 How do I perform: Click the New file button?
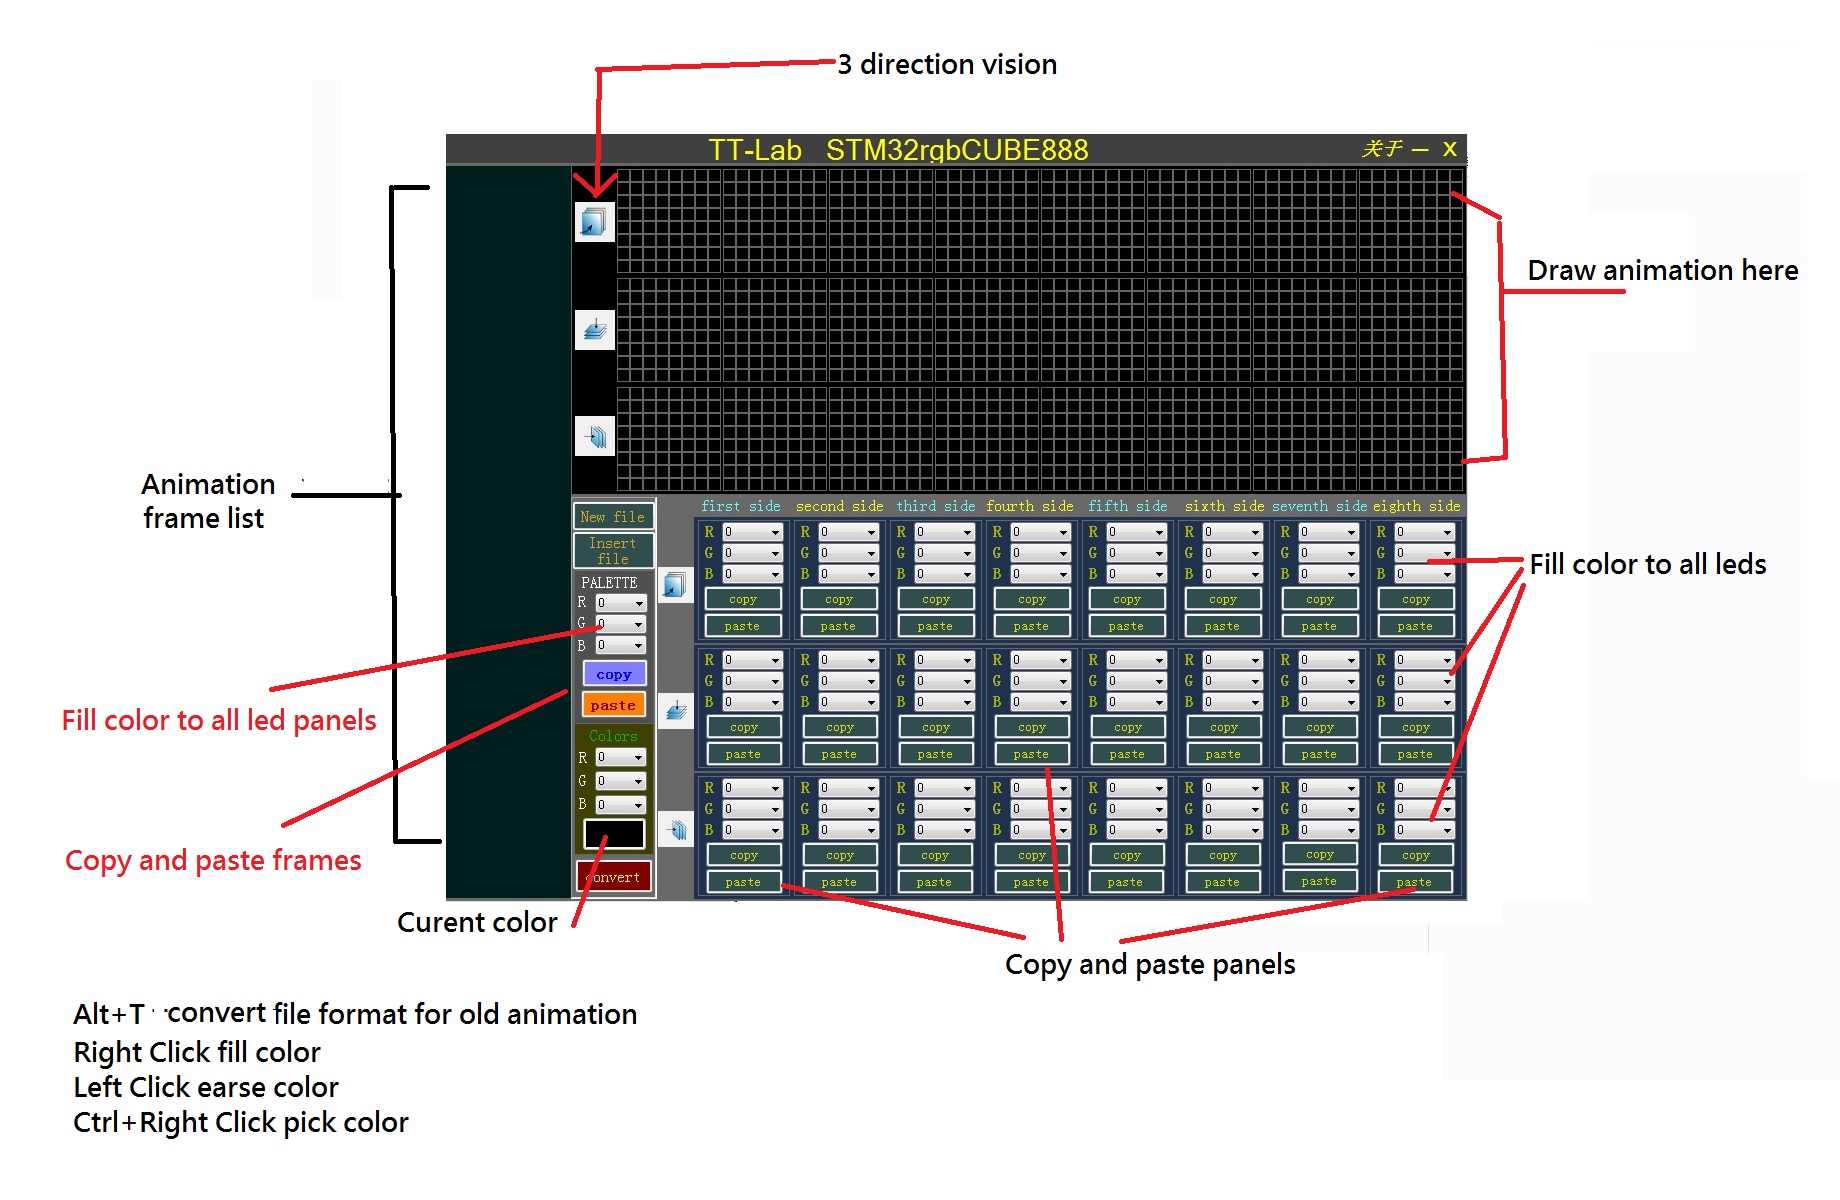point(613,517)
